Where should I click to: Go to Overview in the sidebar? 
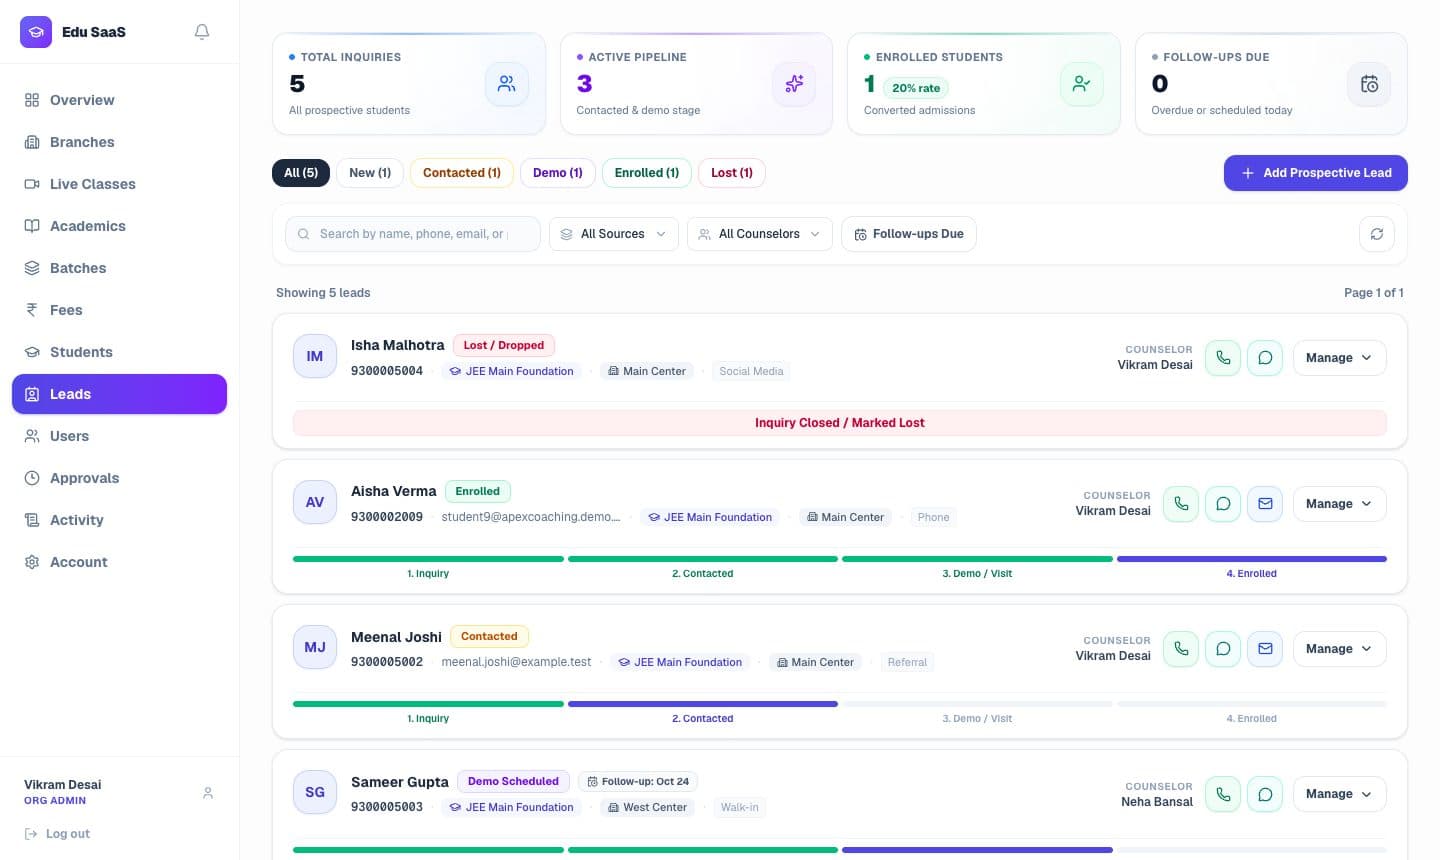[x=119, y=100]
